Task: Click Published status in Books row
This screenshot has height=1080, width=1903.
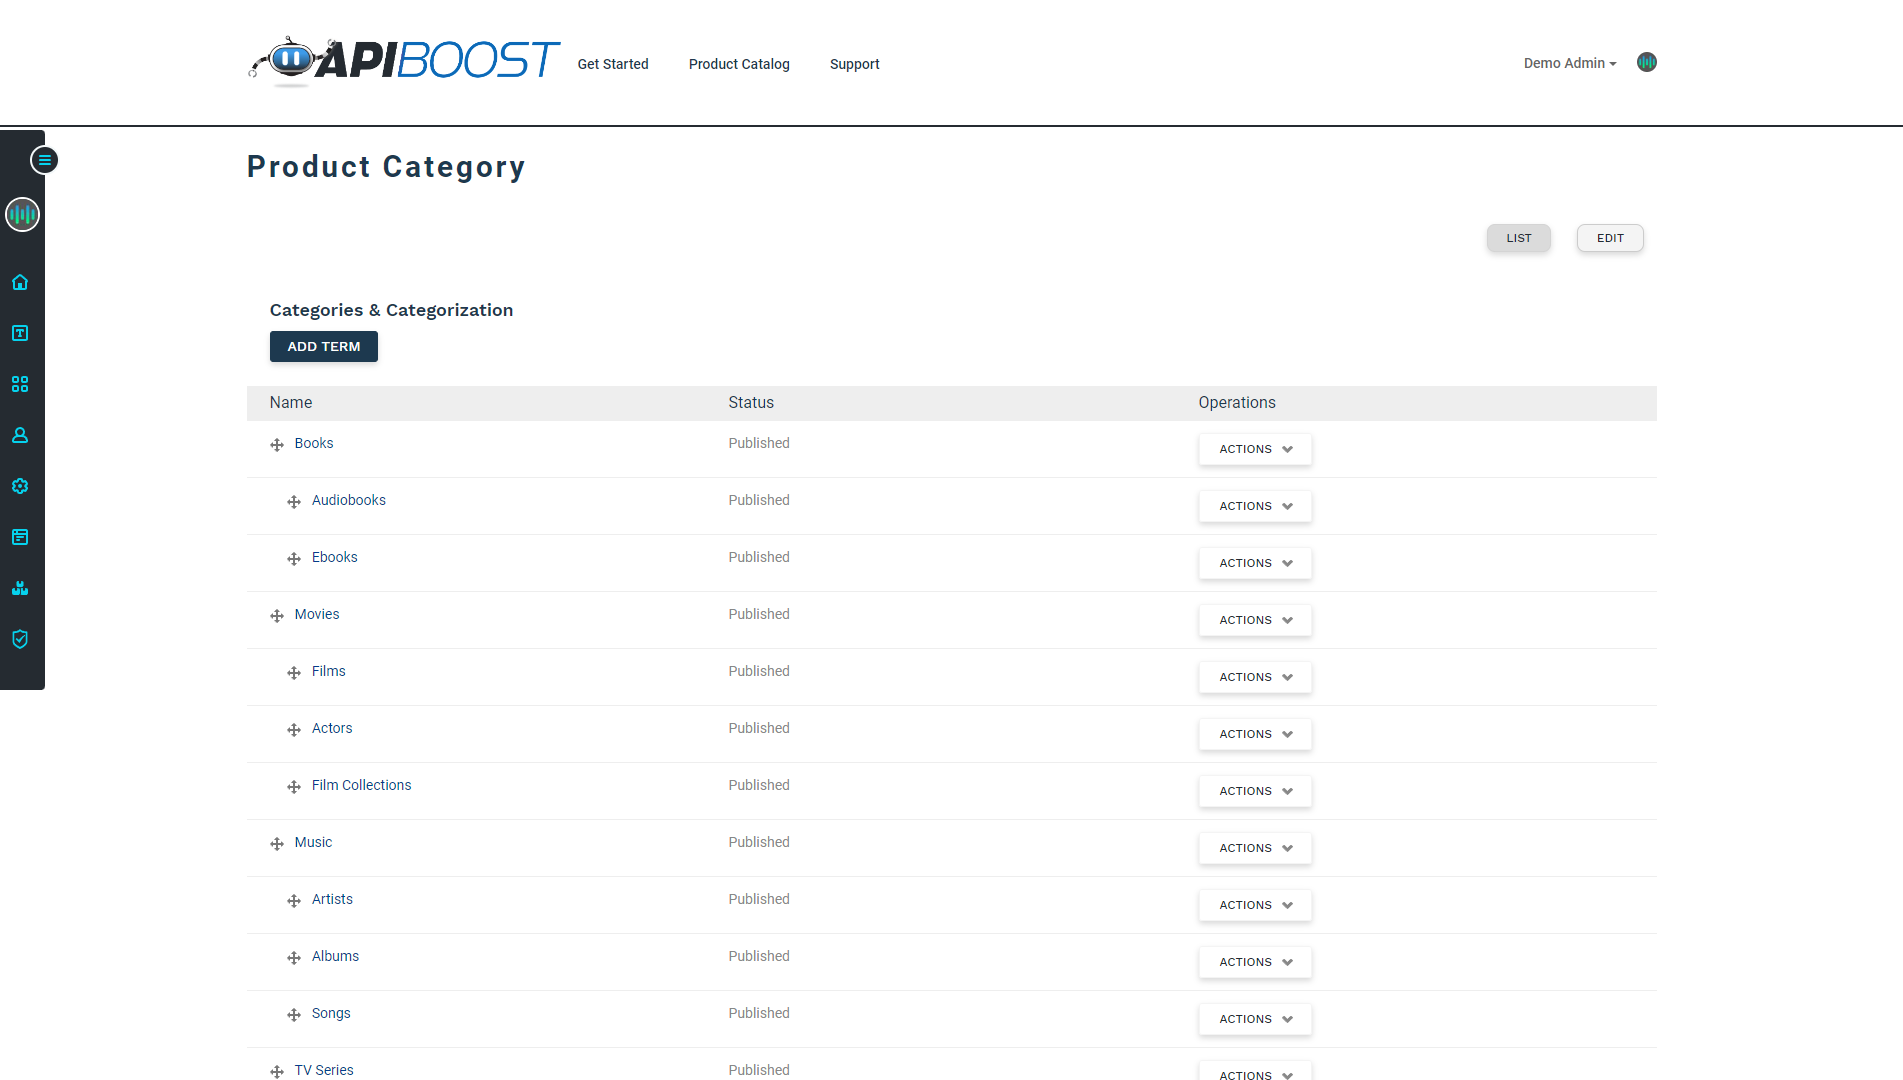Action: pyautogui.click(x=759, y=443)
